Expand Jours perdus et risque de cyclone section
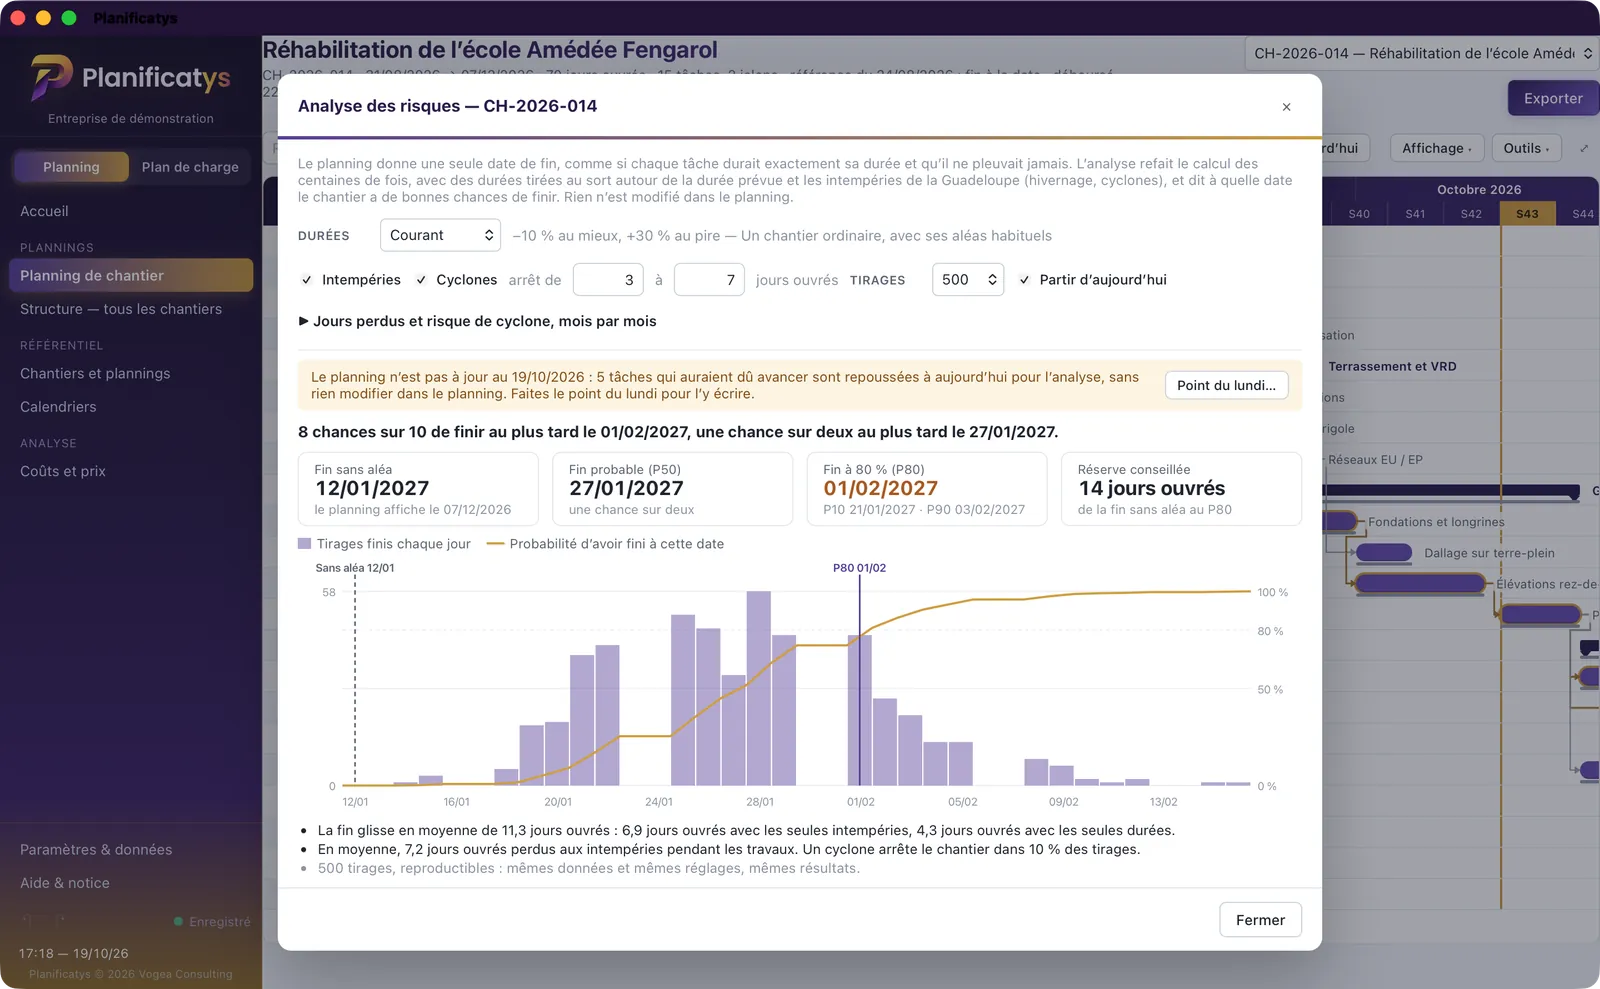This screenshot has width=1600, height=989. (x=477, y=321)
